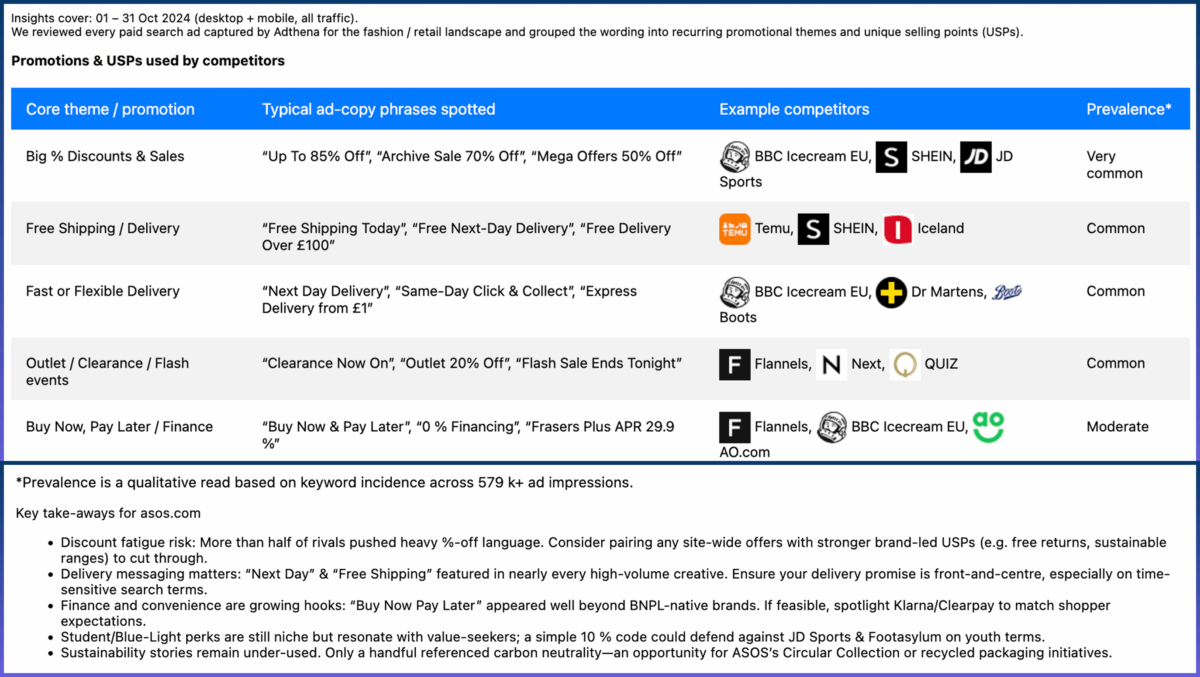Click the 'Example competitors' column header
This screenshot has height=677, width=1200.
[794, 109]
